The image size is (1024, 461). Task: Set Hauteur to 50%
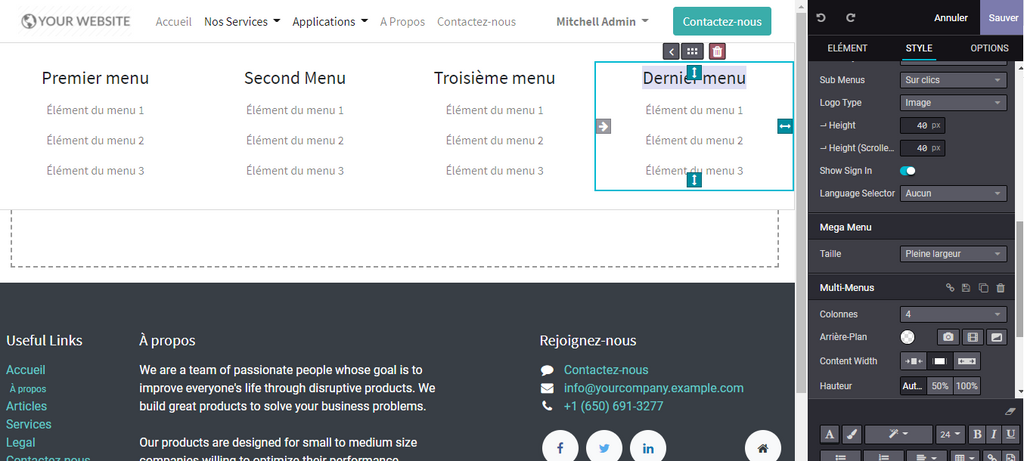click(x=940, y=386)
